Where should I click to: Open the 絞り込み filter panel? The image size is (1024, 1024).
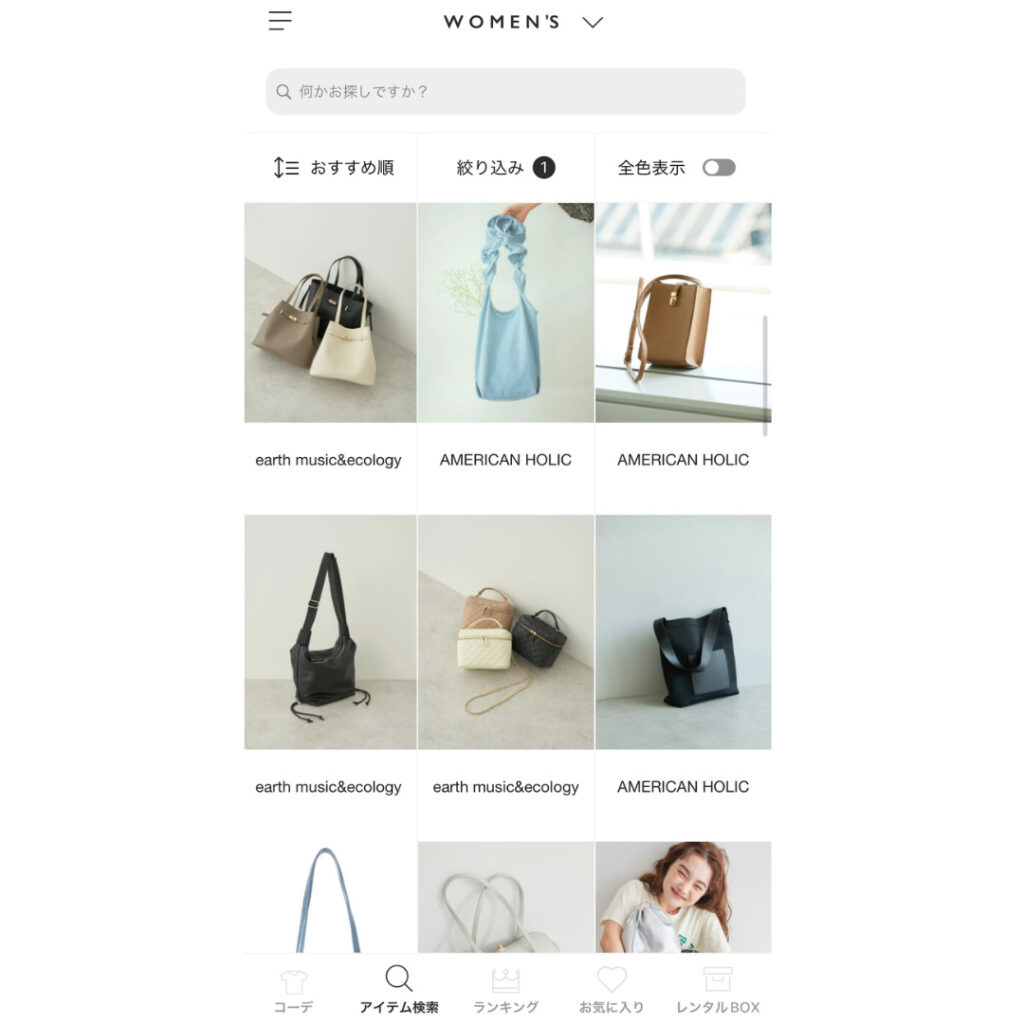(505, 168)
